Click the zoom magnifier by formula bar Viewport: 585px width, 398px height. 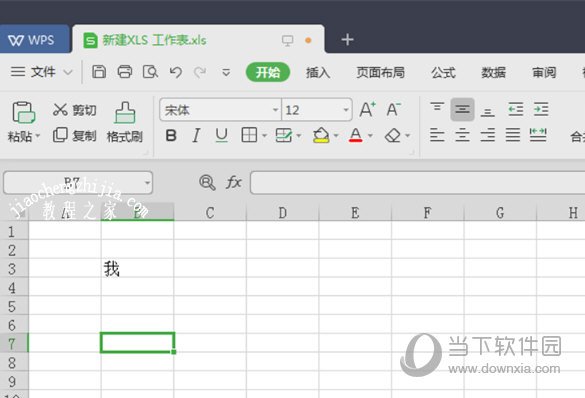click(207, 182)
